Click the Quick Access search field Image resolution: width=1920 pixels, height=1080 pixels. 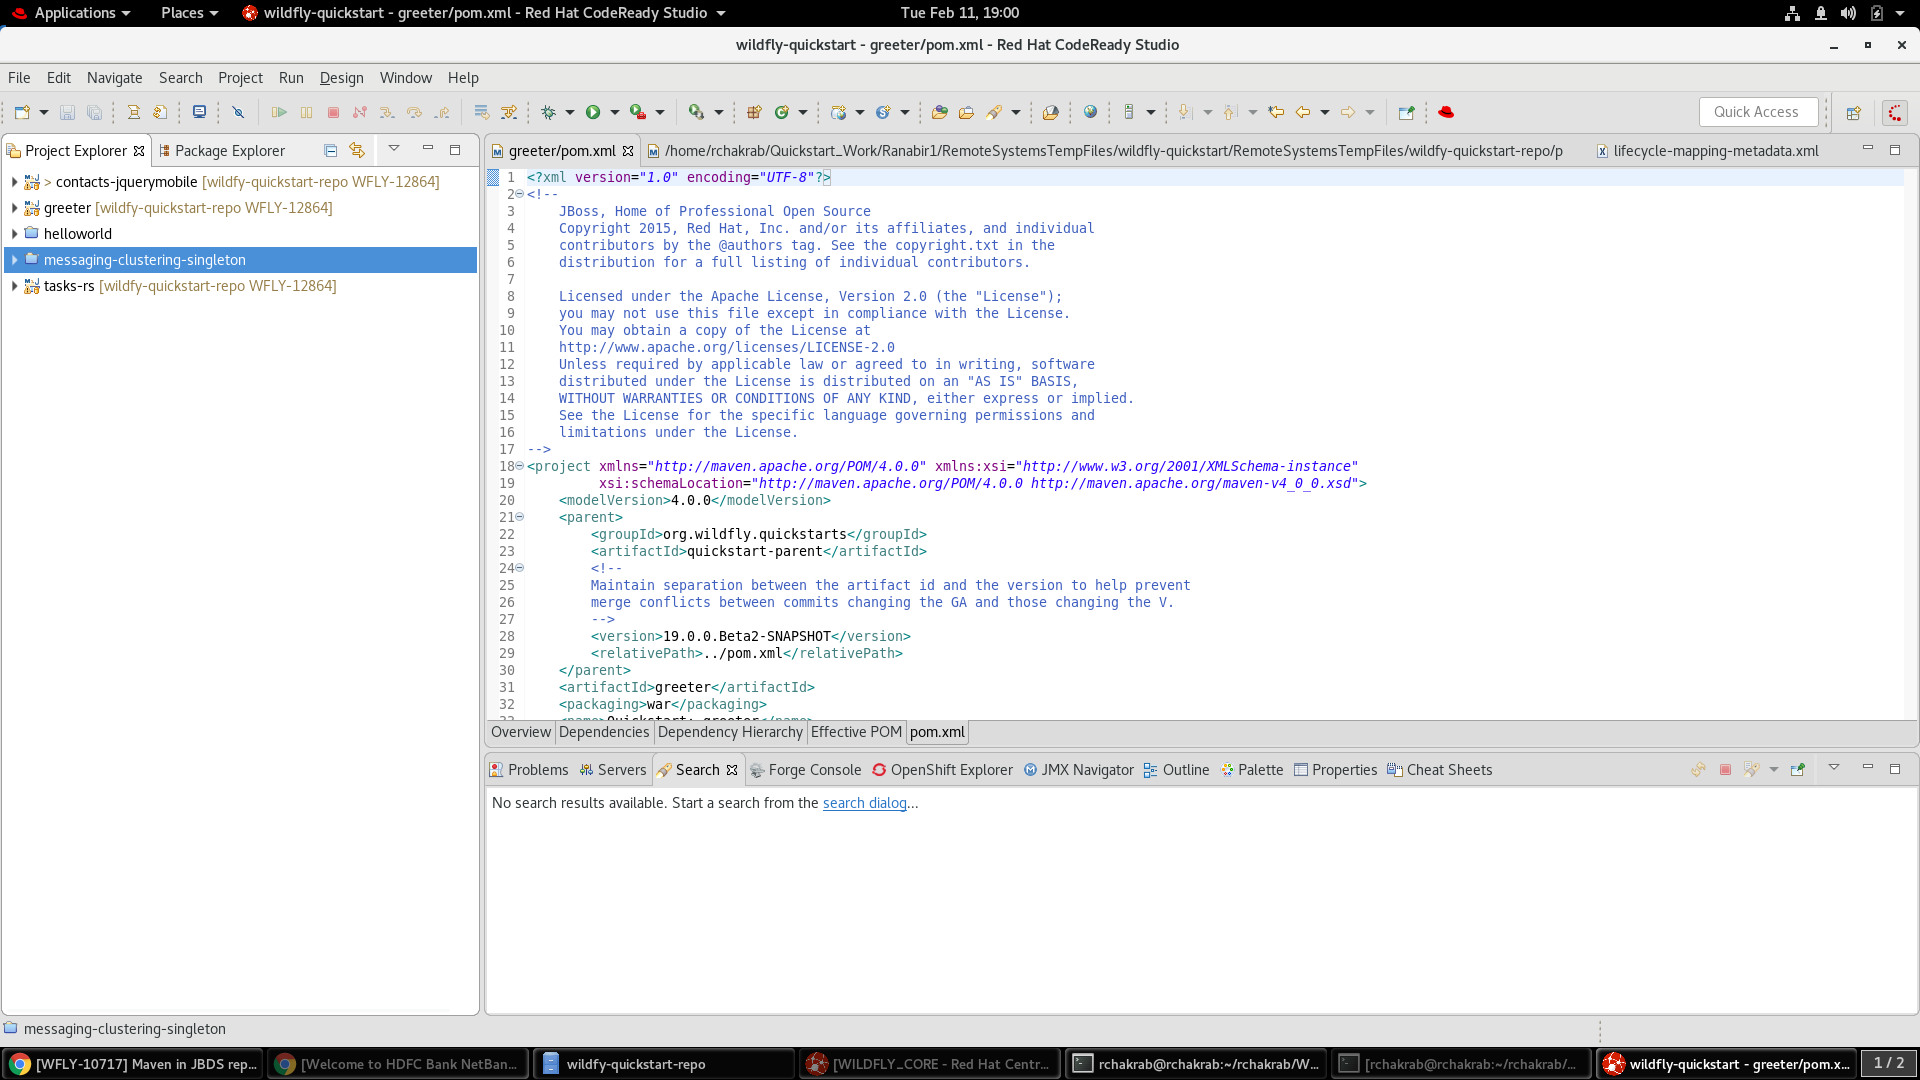[x=1757, y=112]
